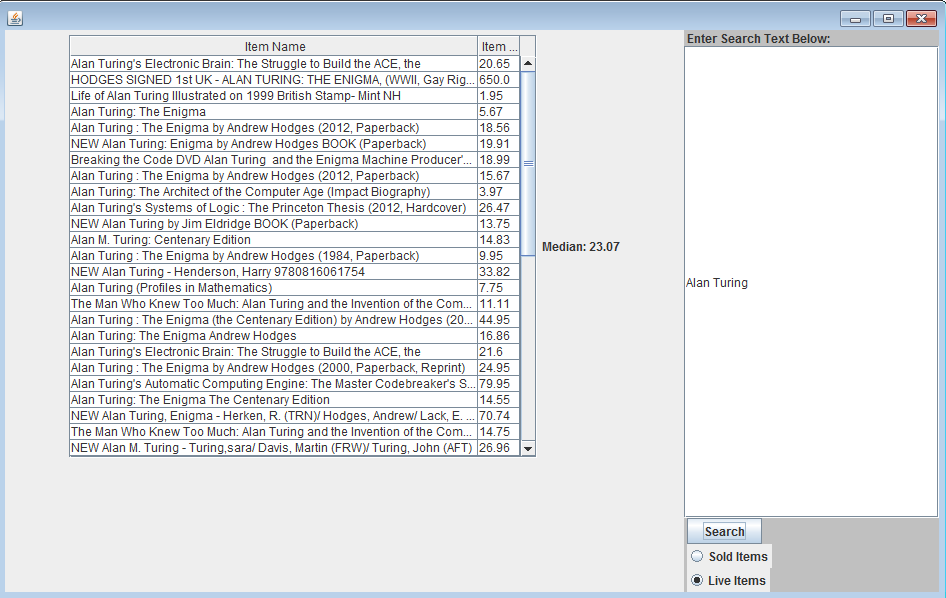
Task: Click the price cell 18.56
Action: [498, 128]
